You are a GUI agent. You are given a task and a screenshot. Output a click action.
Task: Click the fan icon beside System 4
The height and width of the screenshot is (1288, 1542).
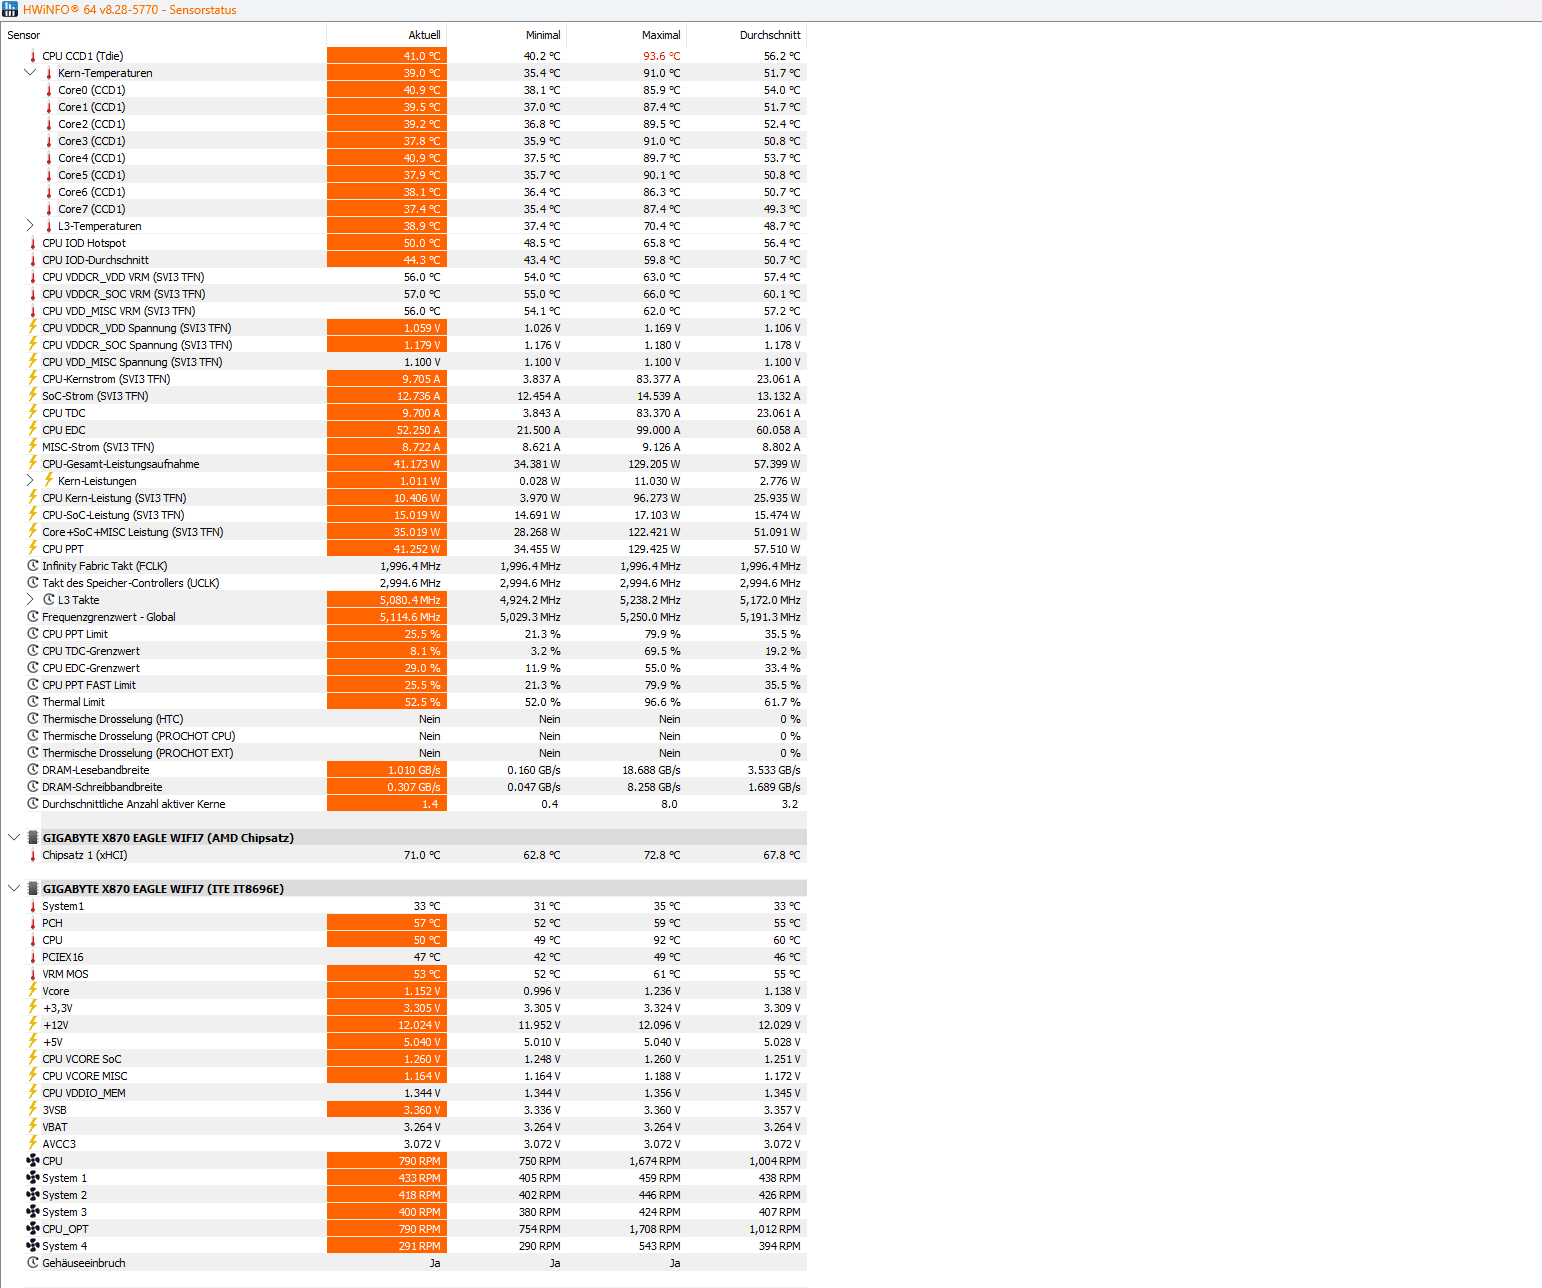33,1246
